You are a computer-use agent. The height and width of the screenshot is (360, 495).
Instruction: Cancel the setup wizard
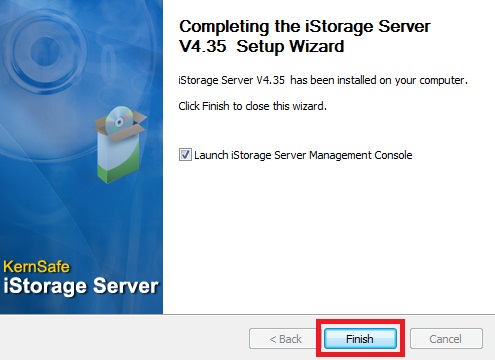click(446, 339)
